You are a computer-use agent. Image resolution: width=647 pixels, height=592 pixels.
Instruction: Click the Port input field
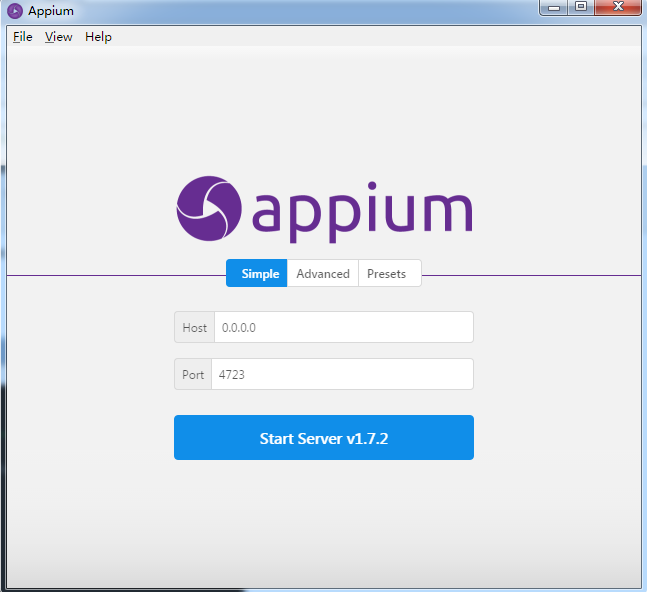coord(342,374)
